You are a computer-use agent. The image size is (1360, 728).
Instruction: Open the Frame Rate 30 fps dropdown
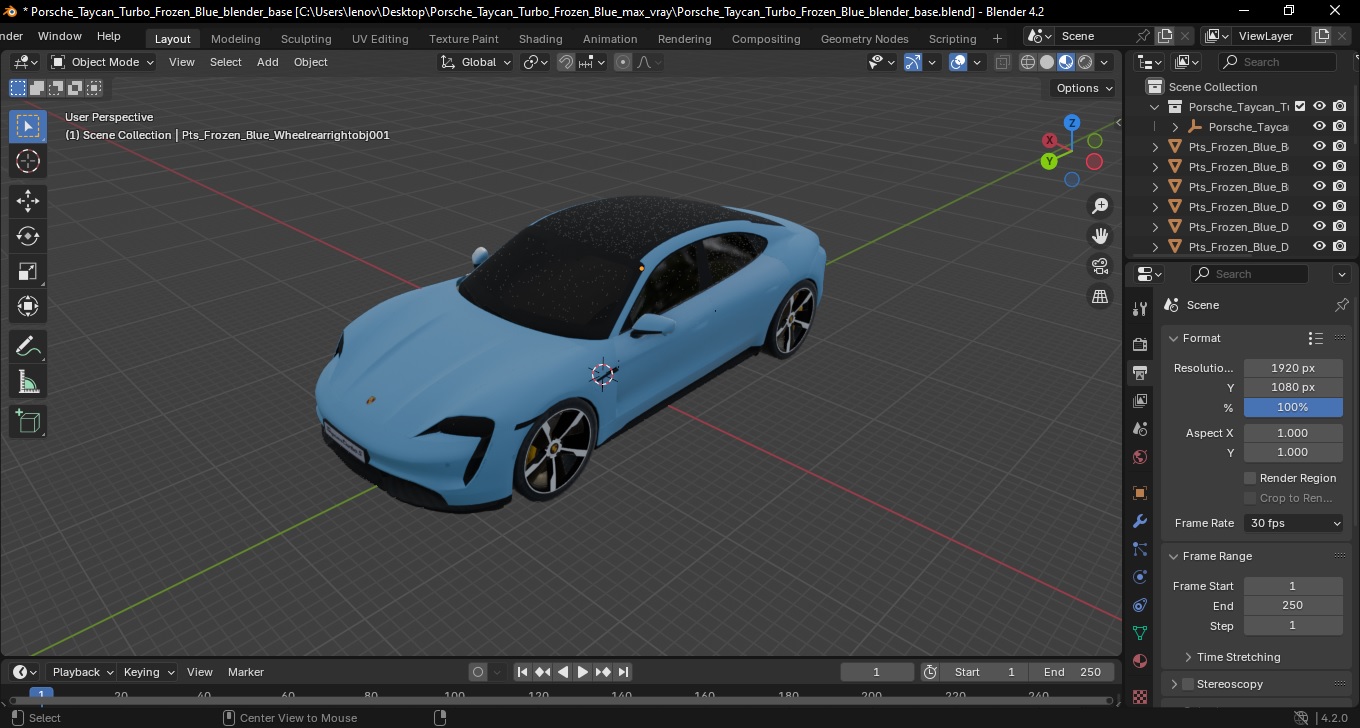point(1294,523)
